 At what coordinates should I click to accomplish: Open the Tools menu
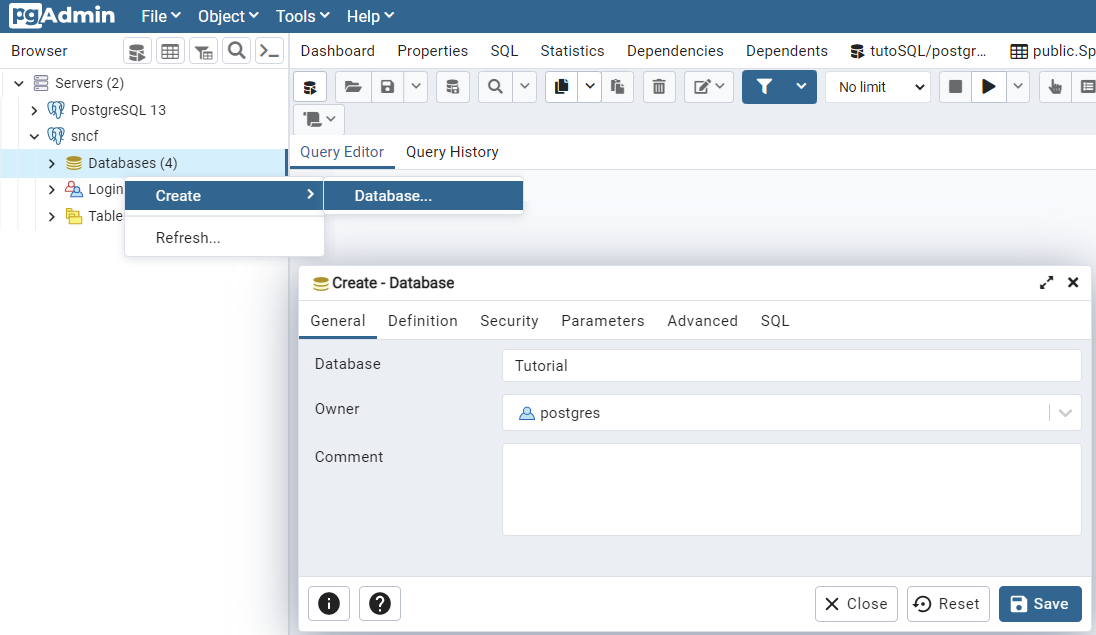302,16
